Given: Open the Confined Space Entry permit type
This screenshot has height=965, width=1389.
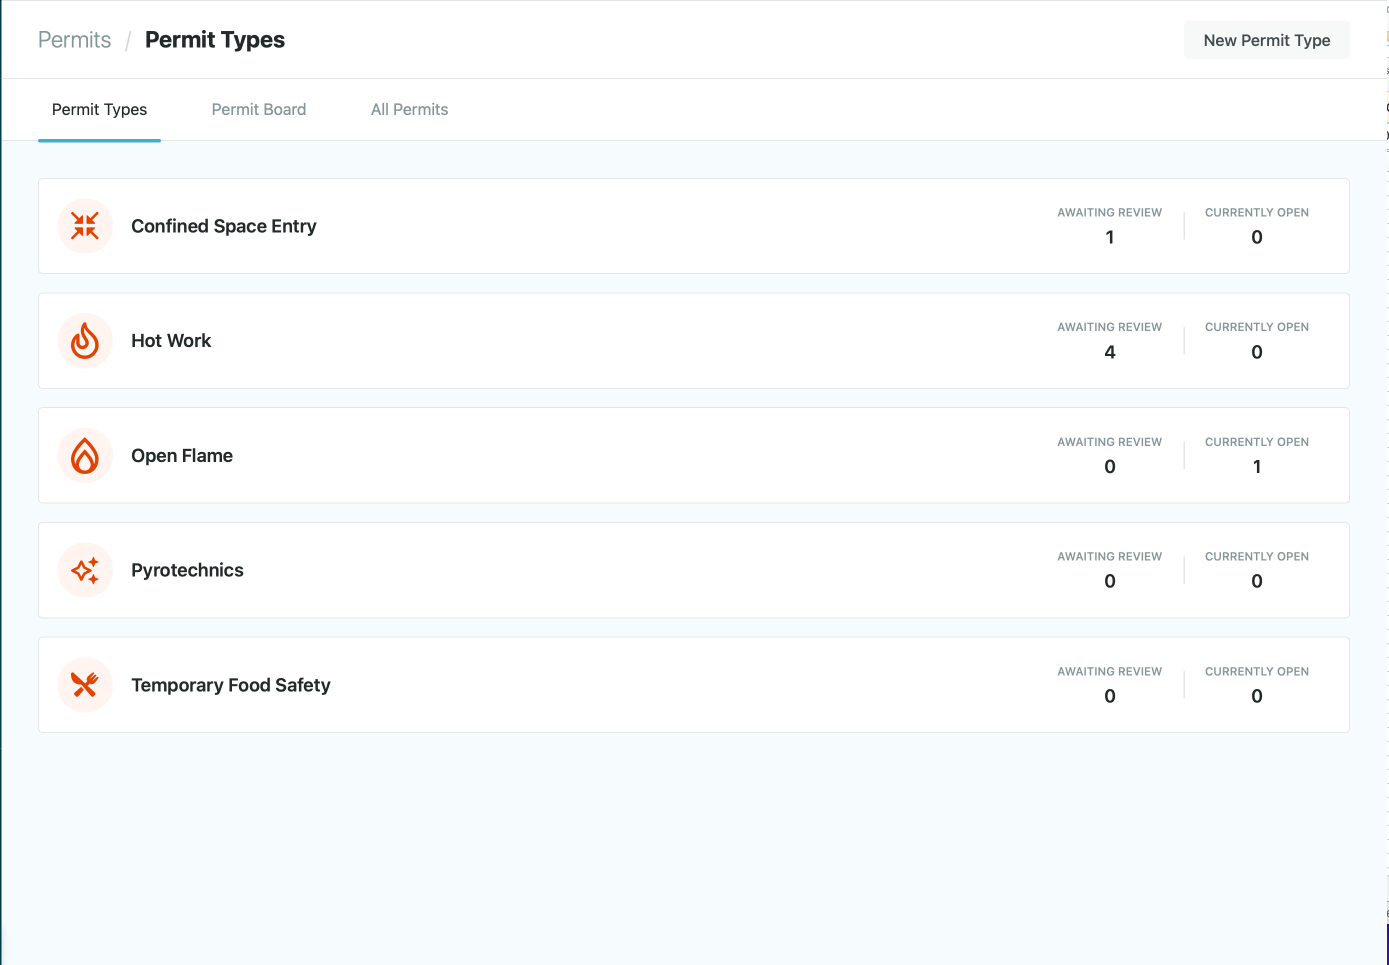Looking at the screenshot, I should (x=224, y=226).
